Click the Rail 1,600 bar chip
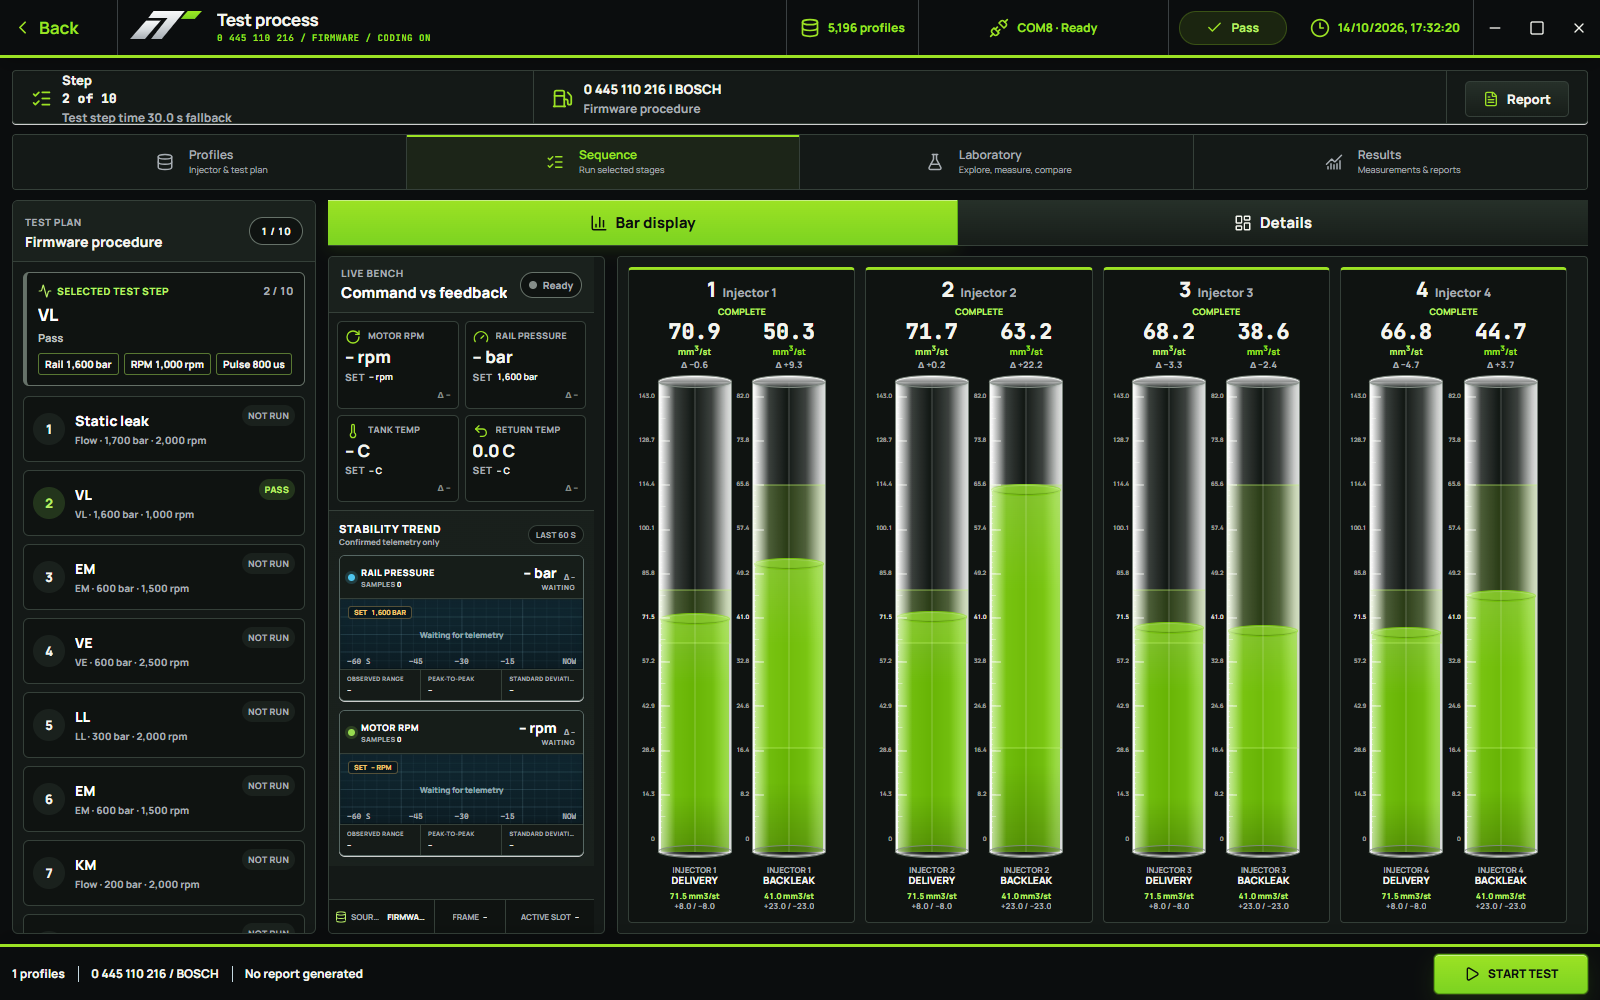1600x1000 pixels. point(78,364)
